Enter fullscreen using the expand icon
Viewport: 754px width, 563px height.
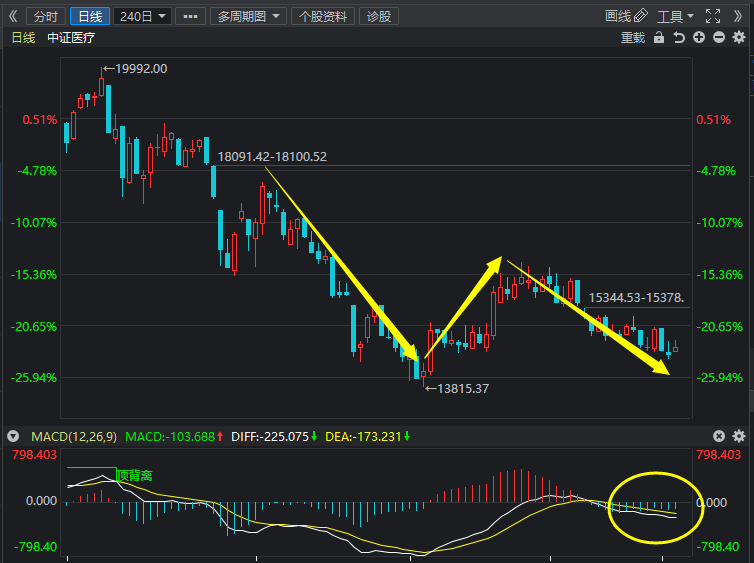coord(713,16)
